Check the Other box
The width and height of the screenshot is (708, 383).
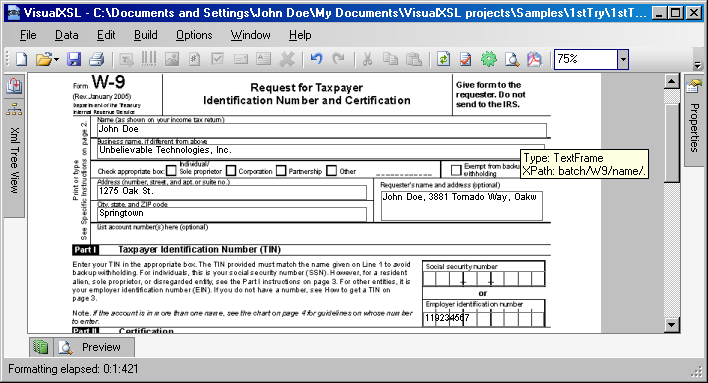pos(331,171)
